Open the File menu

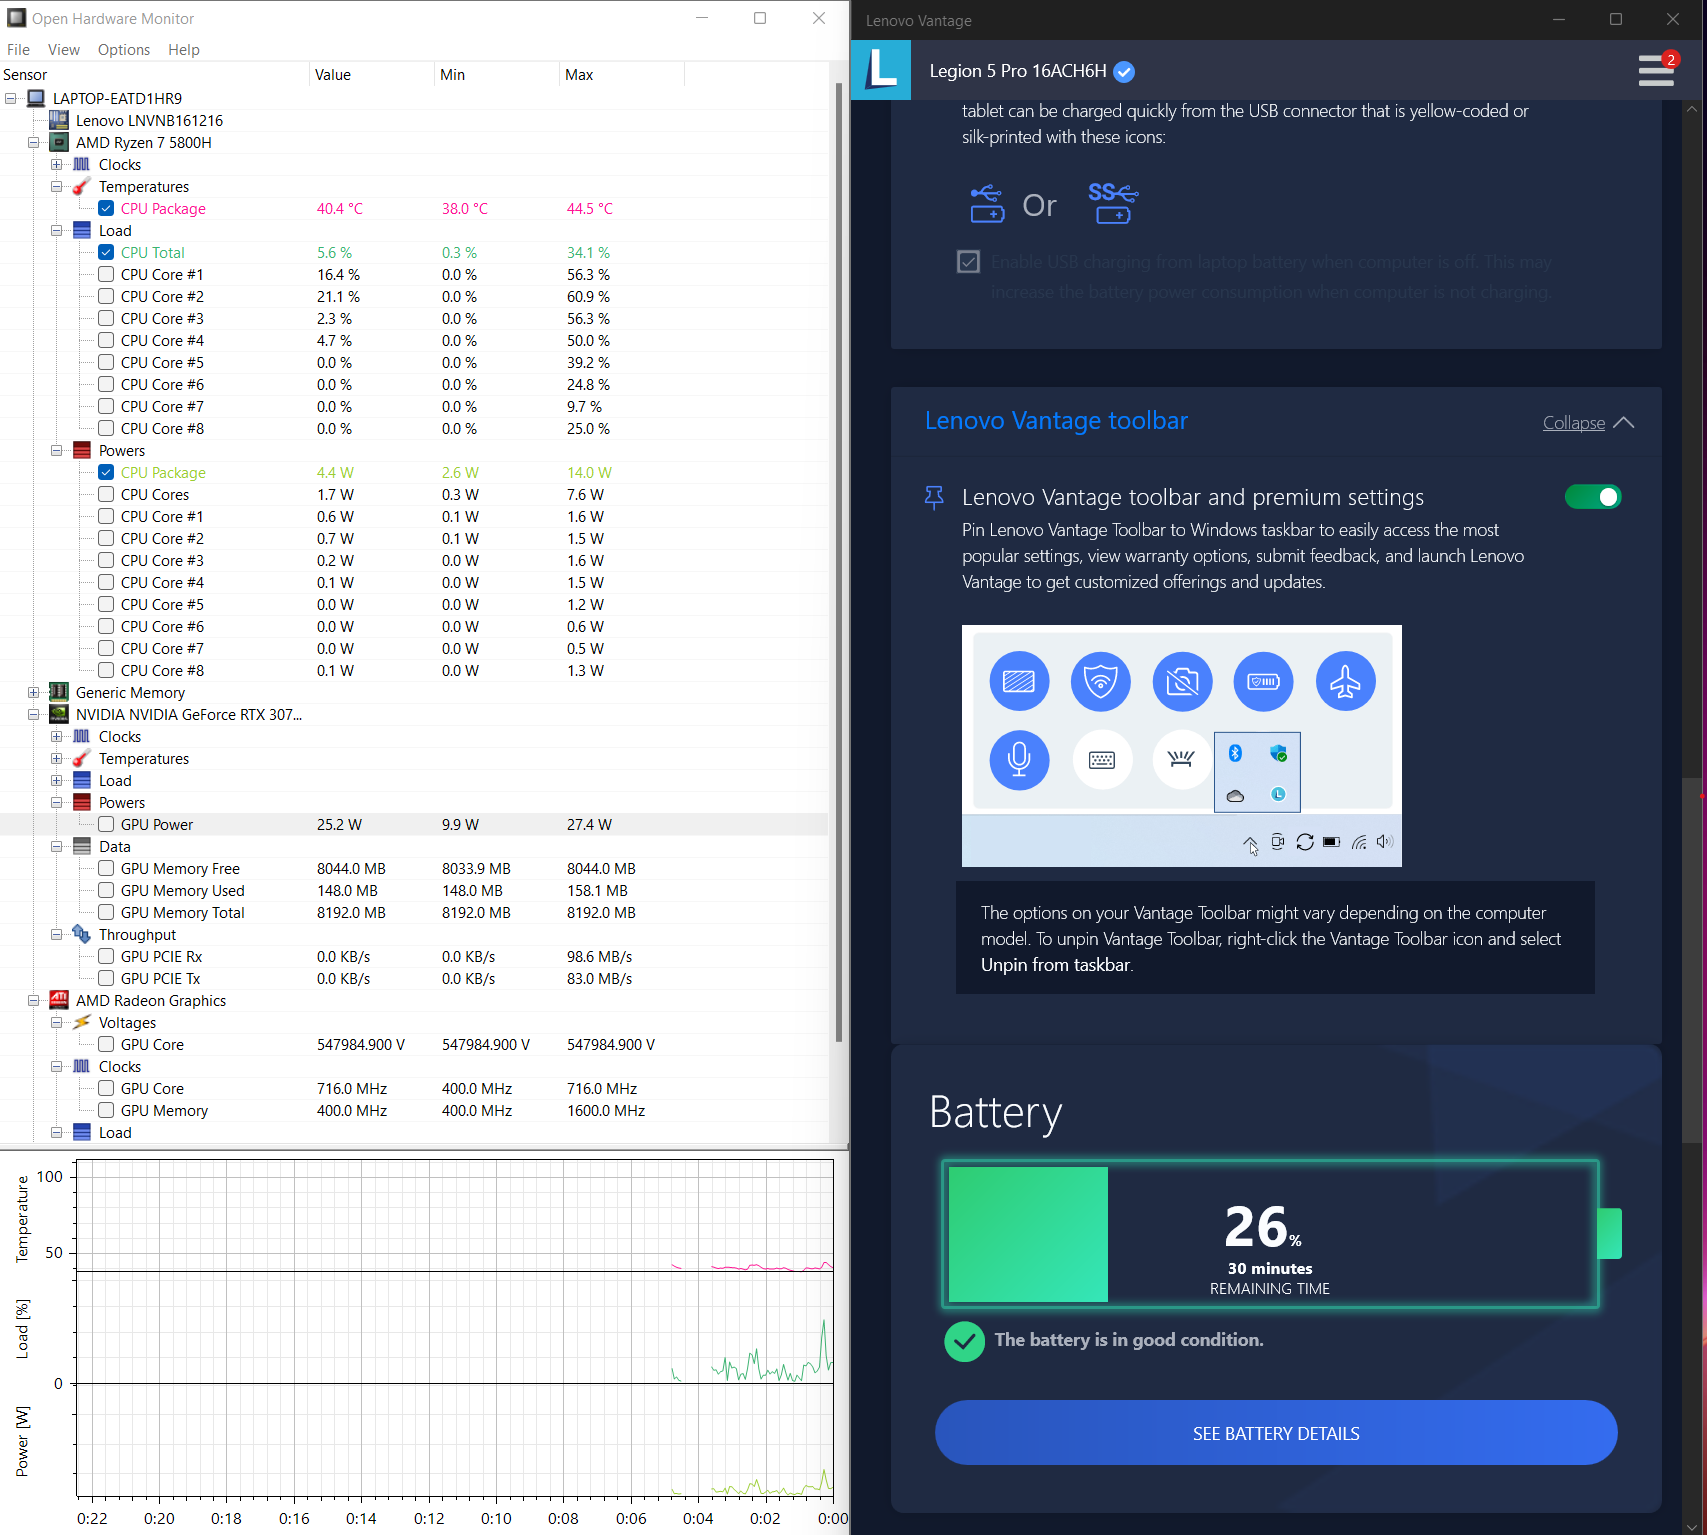tap(18, 50)
